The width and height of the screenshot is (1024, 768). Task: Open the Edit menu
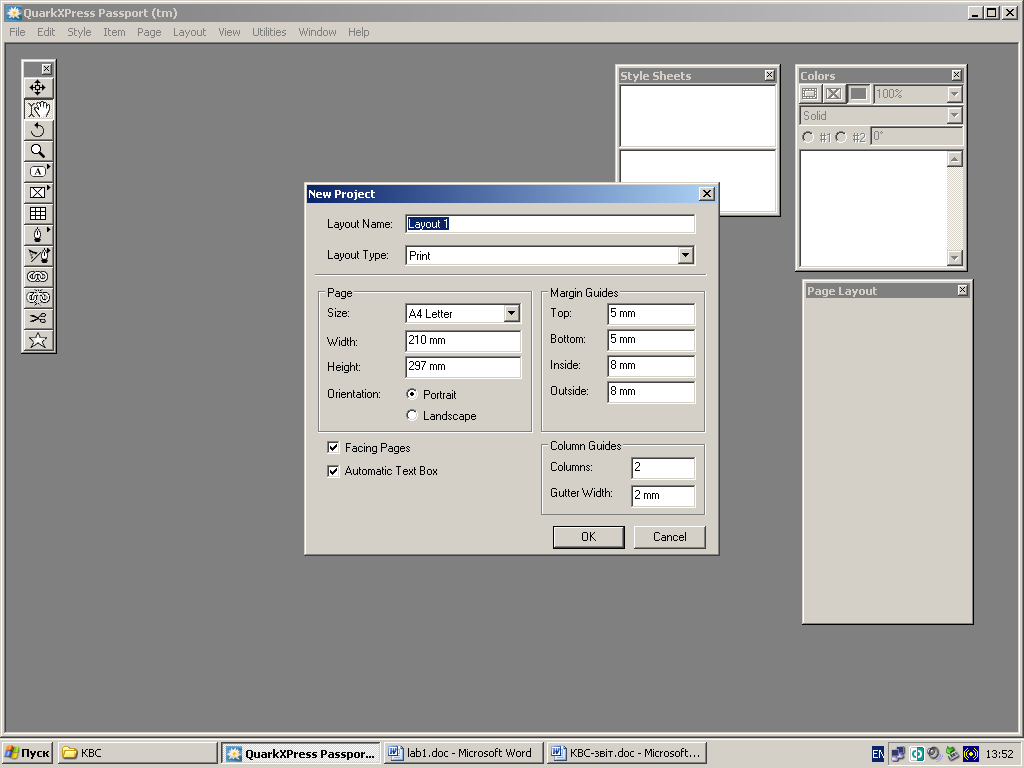pyautogui.click(x=46, y=32)
